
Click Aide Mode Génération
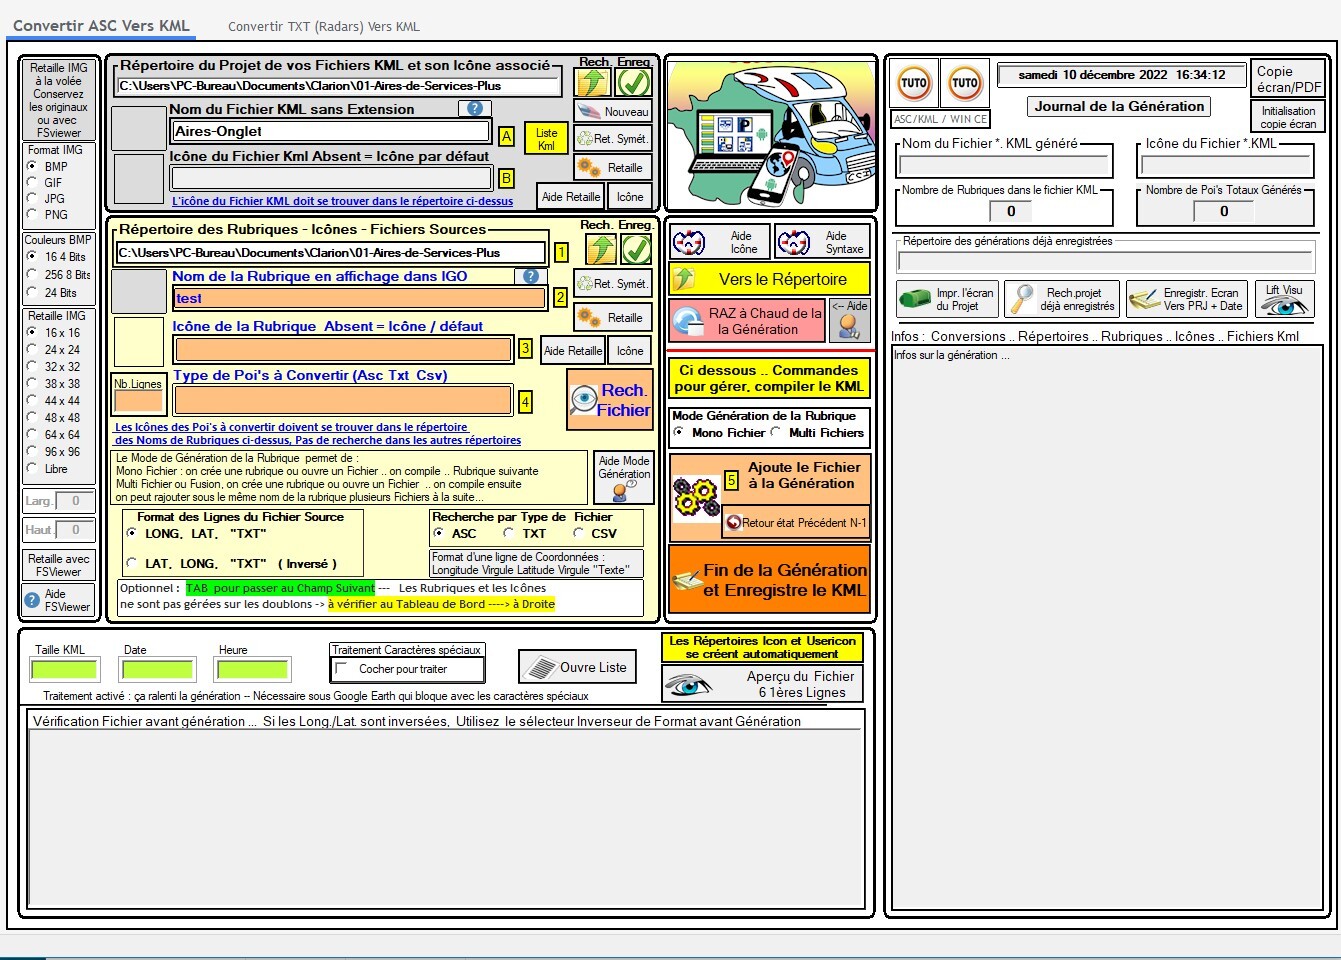pos(624,477)
